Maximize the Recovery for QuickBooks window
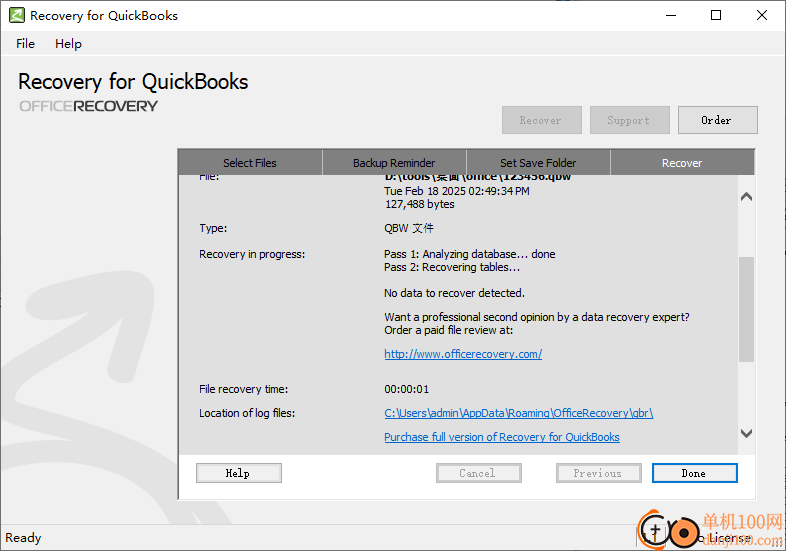786x551 pixels. (716, 15)
